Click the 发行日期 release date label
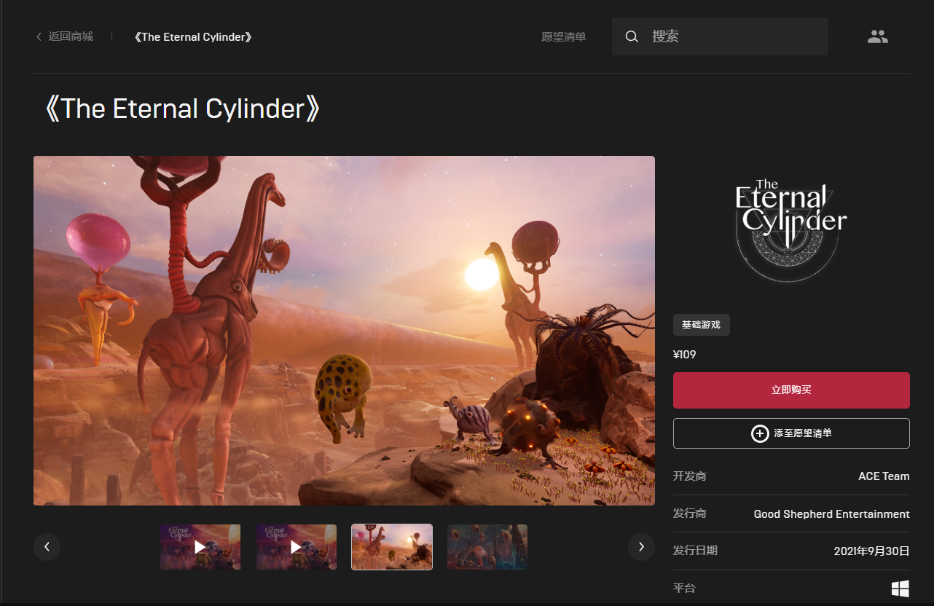Screen dimensions: 934x606 [695, 551]
